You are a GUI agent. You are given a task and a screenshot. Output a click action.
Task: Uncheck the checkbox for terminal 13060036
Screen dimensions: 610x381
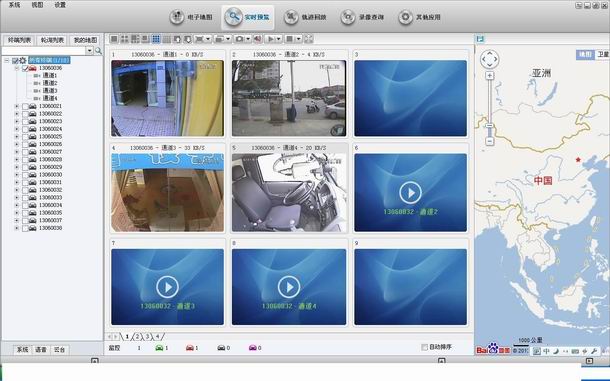coord(25,68)
